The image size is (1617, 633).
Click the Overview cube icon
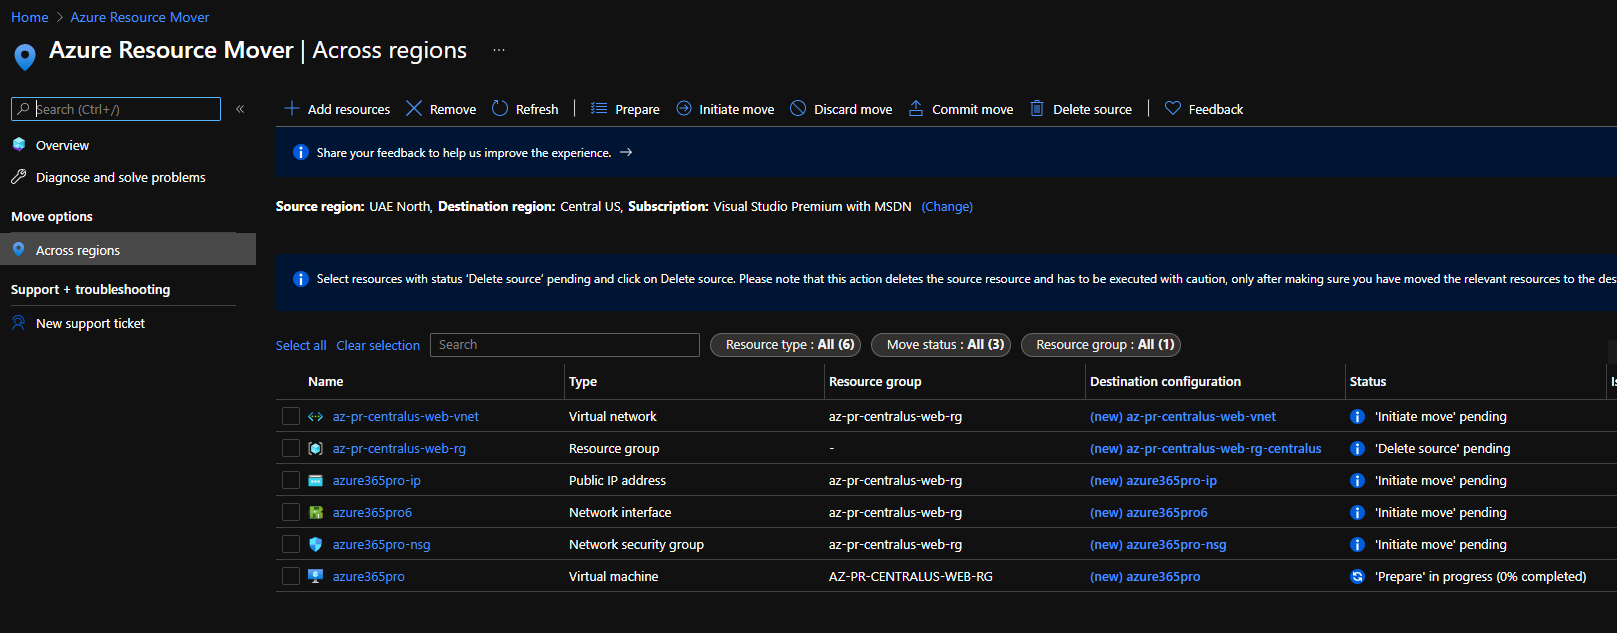19,145
